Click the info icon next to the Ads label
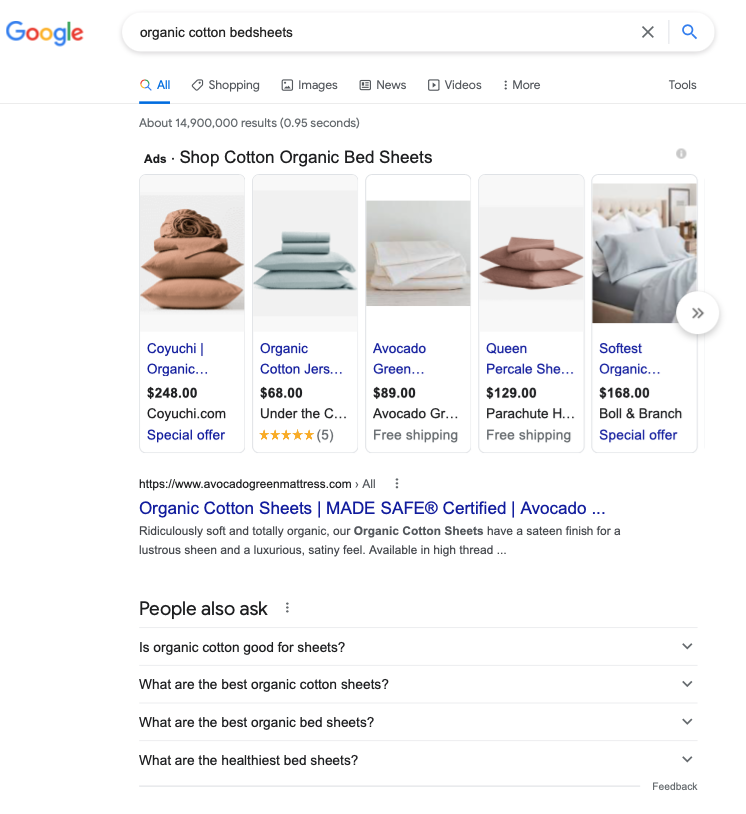Viewport: 746px width, 814px height. coord(681,153)
